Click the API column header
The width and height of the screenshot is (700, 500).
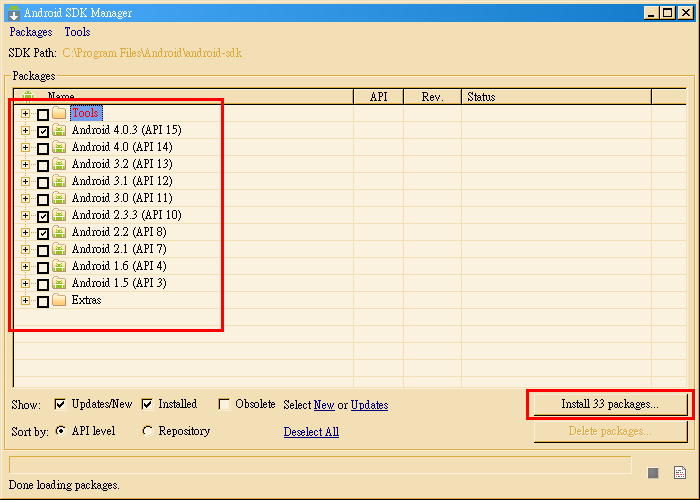tap(379, 96)
